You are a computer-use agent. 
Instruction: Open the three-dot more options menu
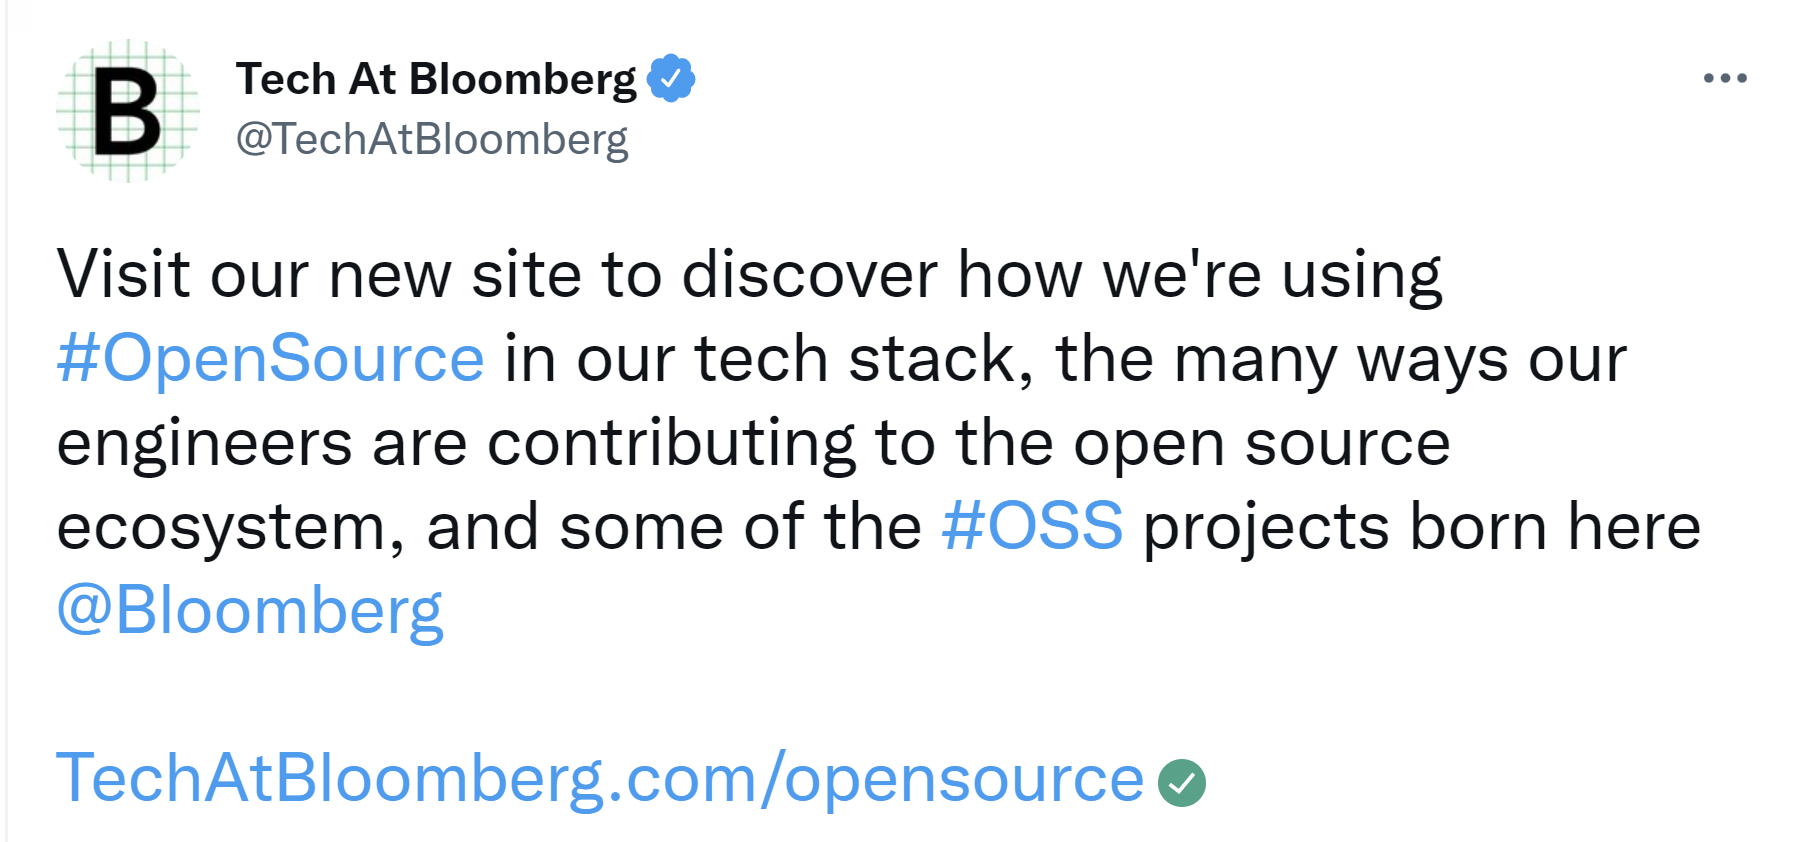[1725, 78]
